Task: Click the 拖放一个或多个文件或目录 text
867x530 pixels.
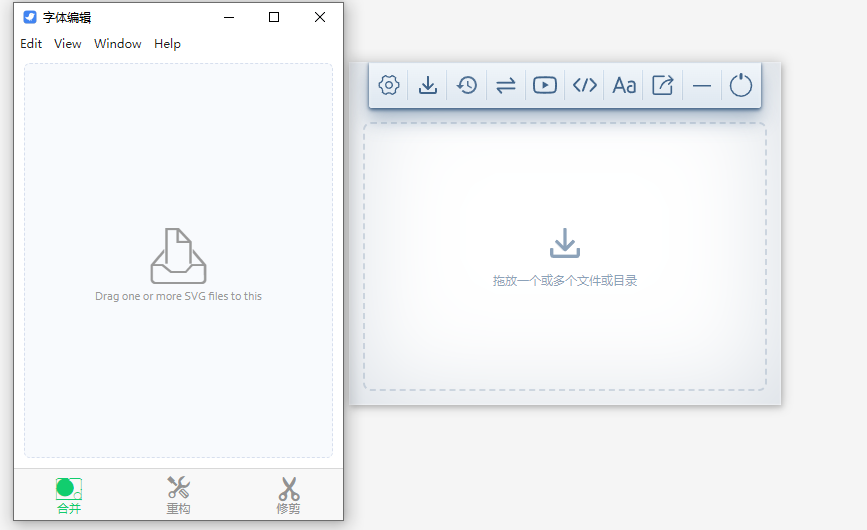Action: (x=565, y=281)
